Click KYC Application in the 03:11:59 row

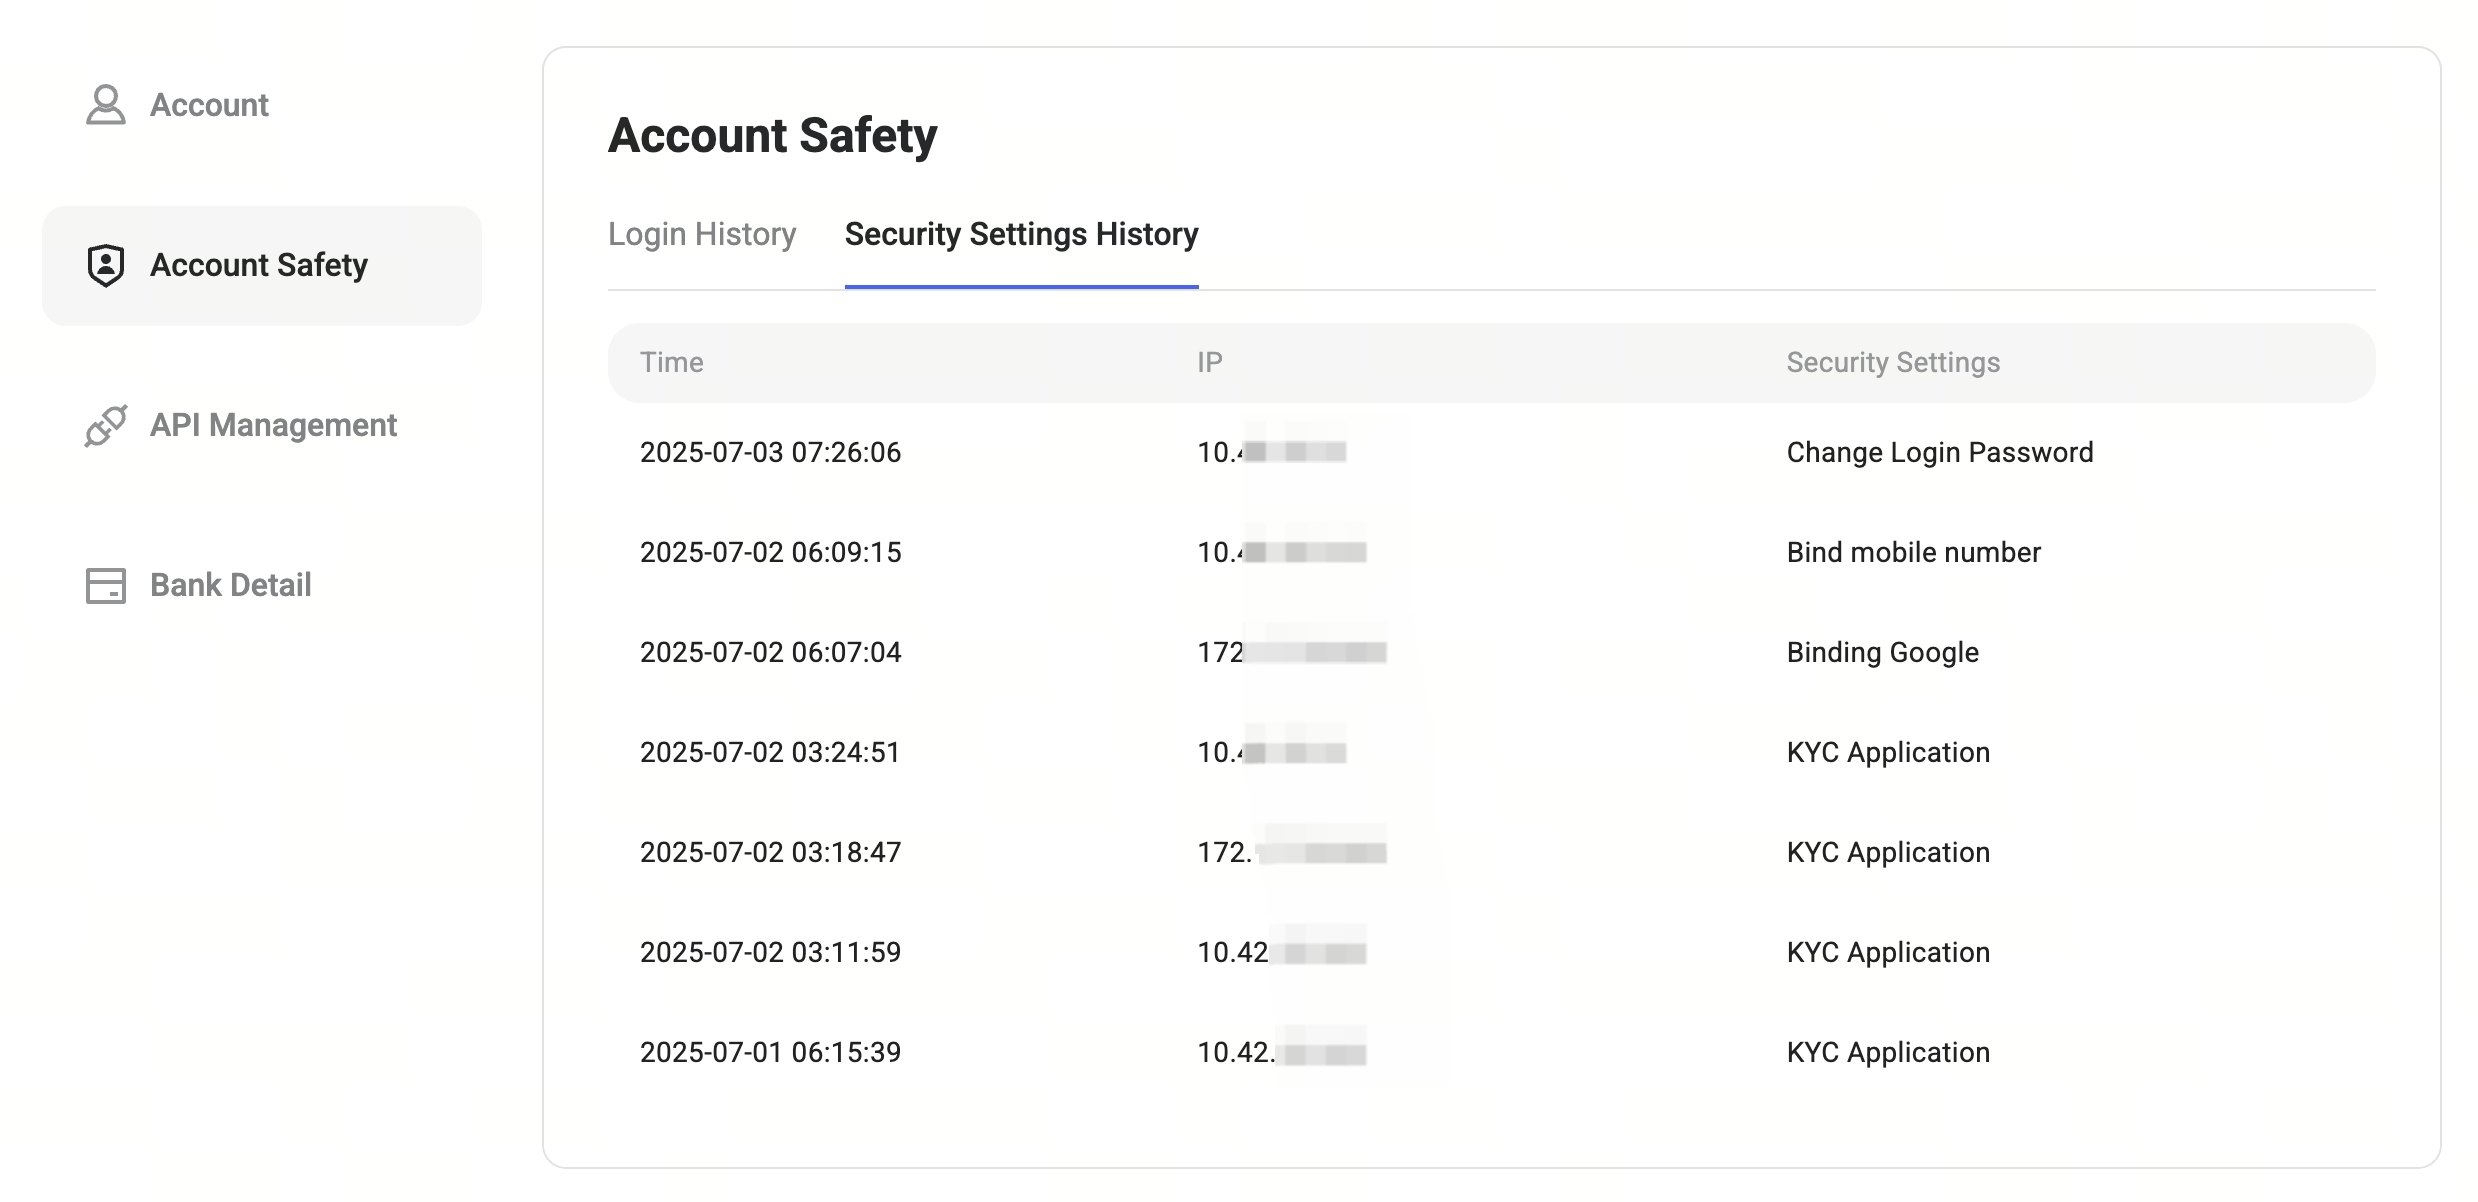click(x=1888, y=952)
